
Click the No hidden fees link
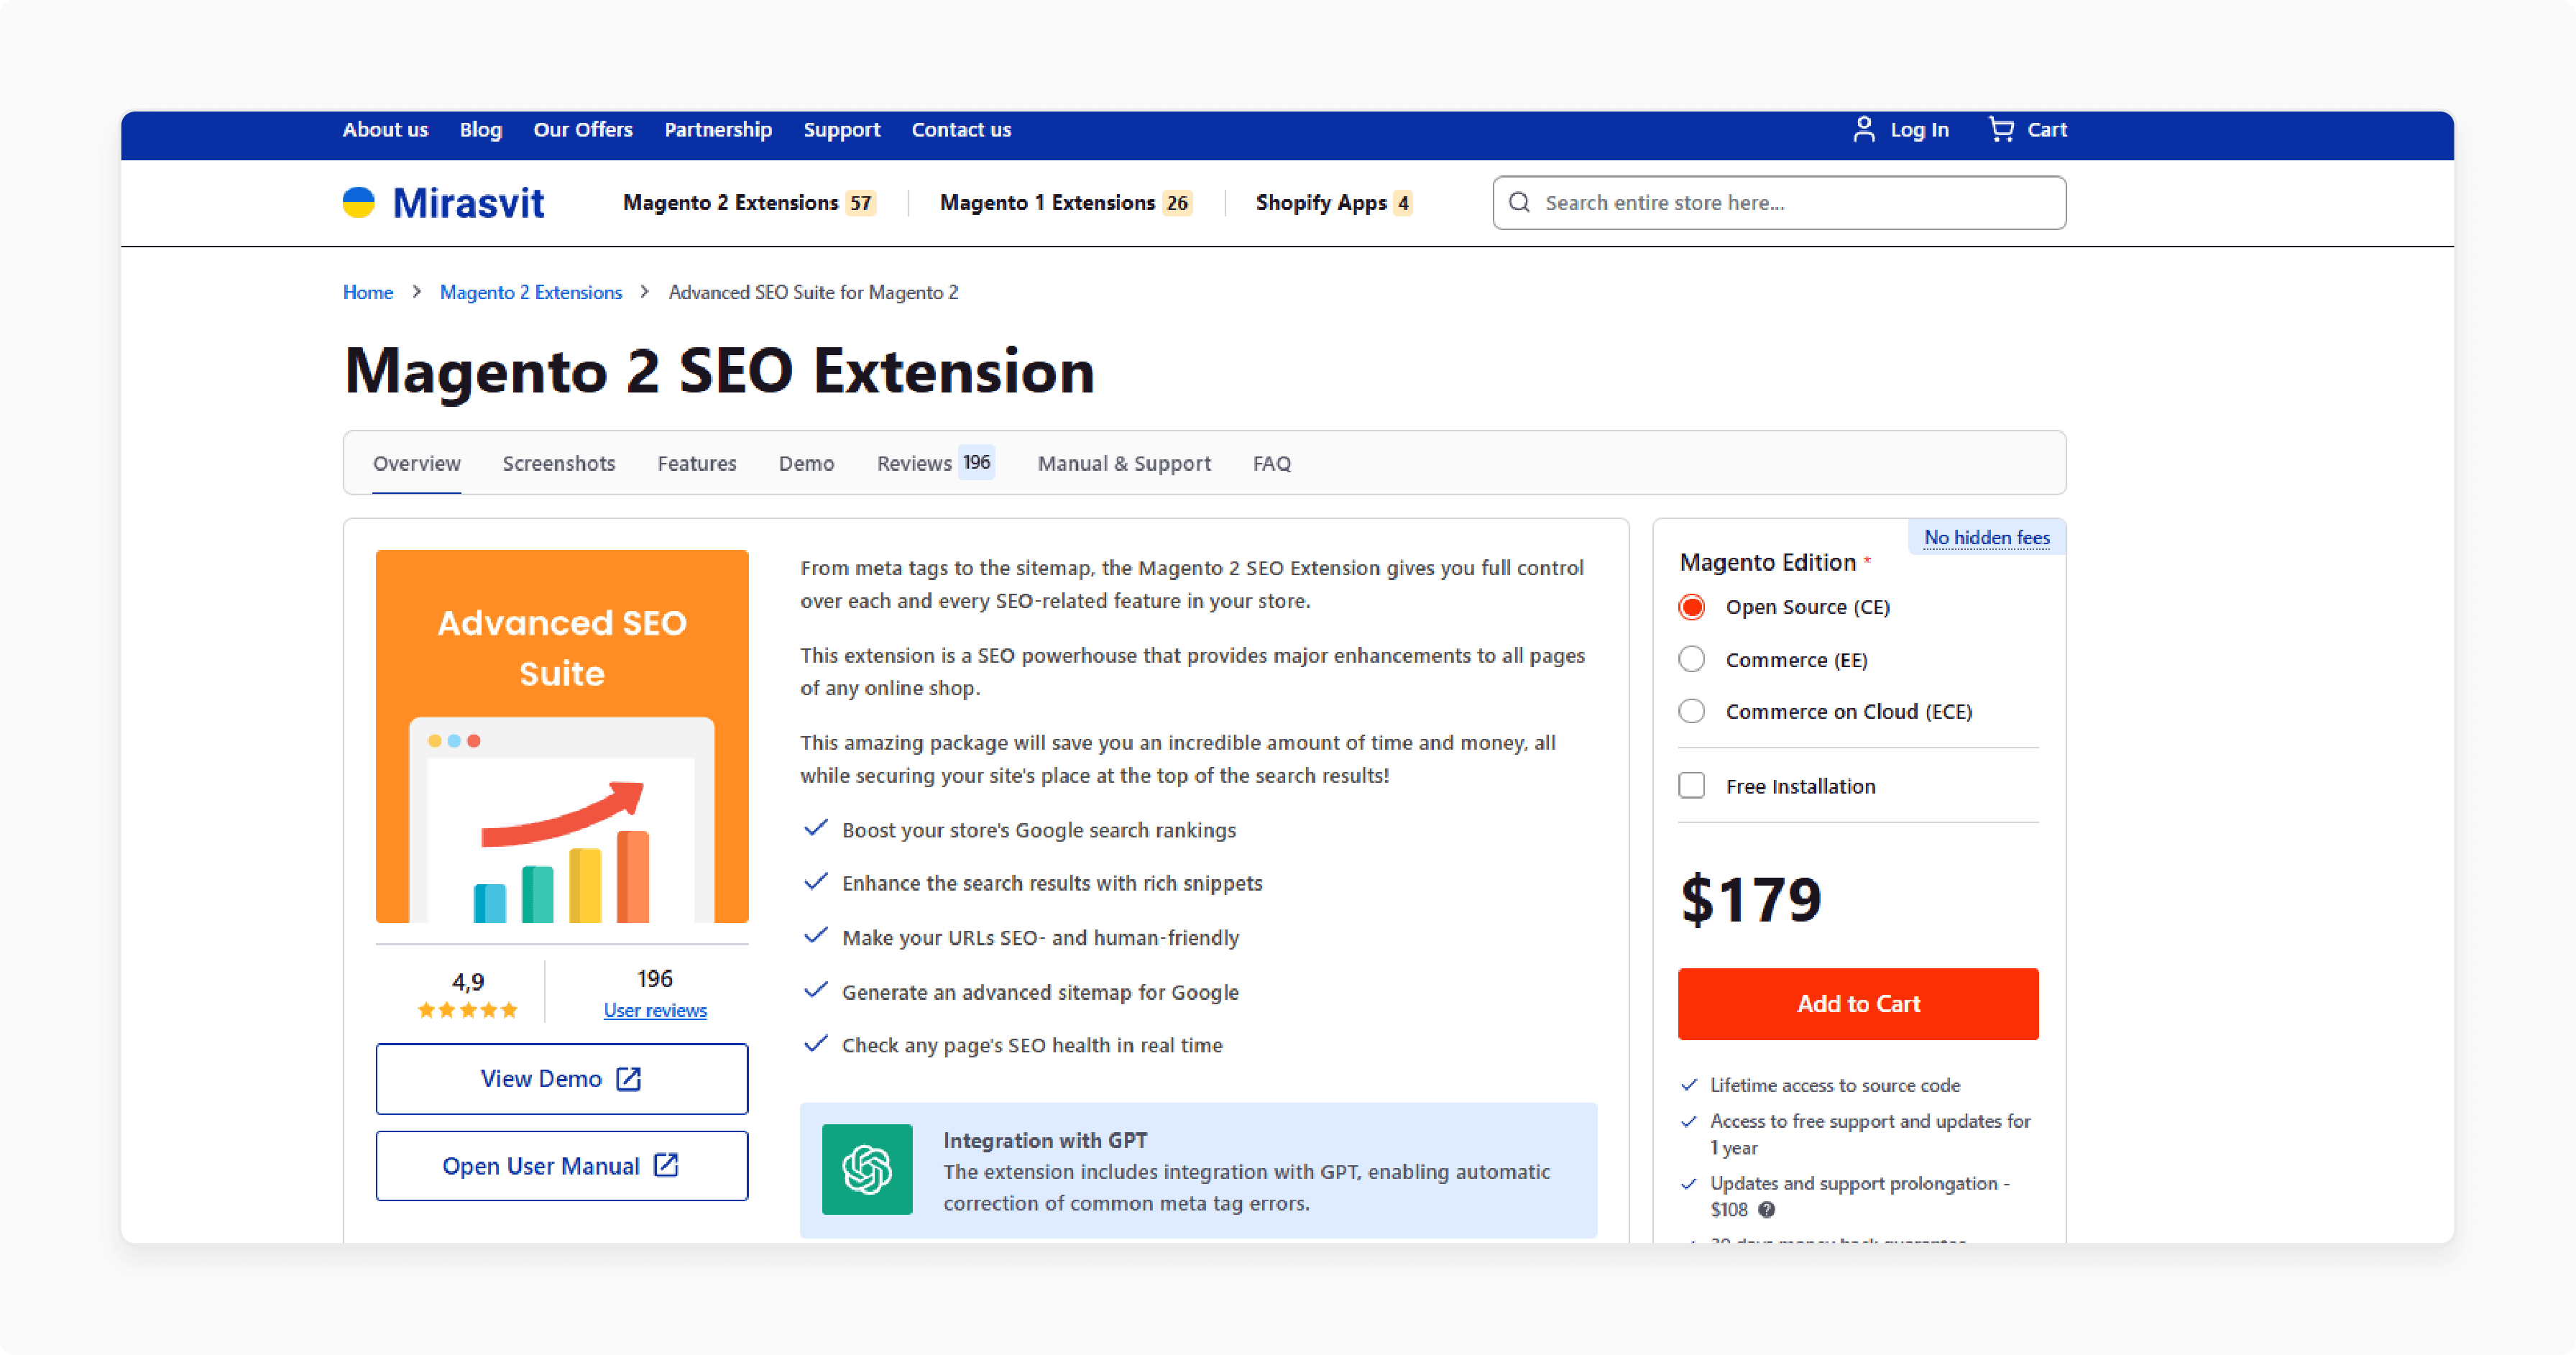point(1987,537)
